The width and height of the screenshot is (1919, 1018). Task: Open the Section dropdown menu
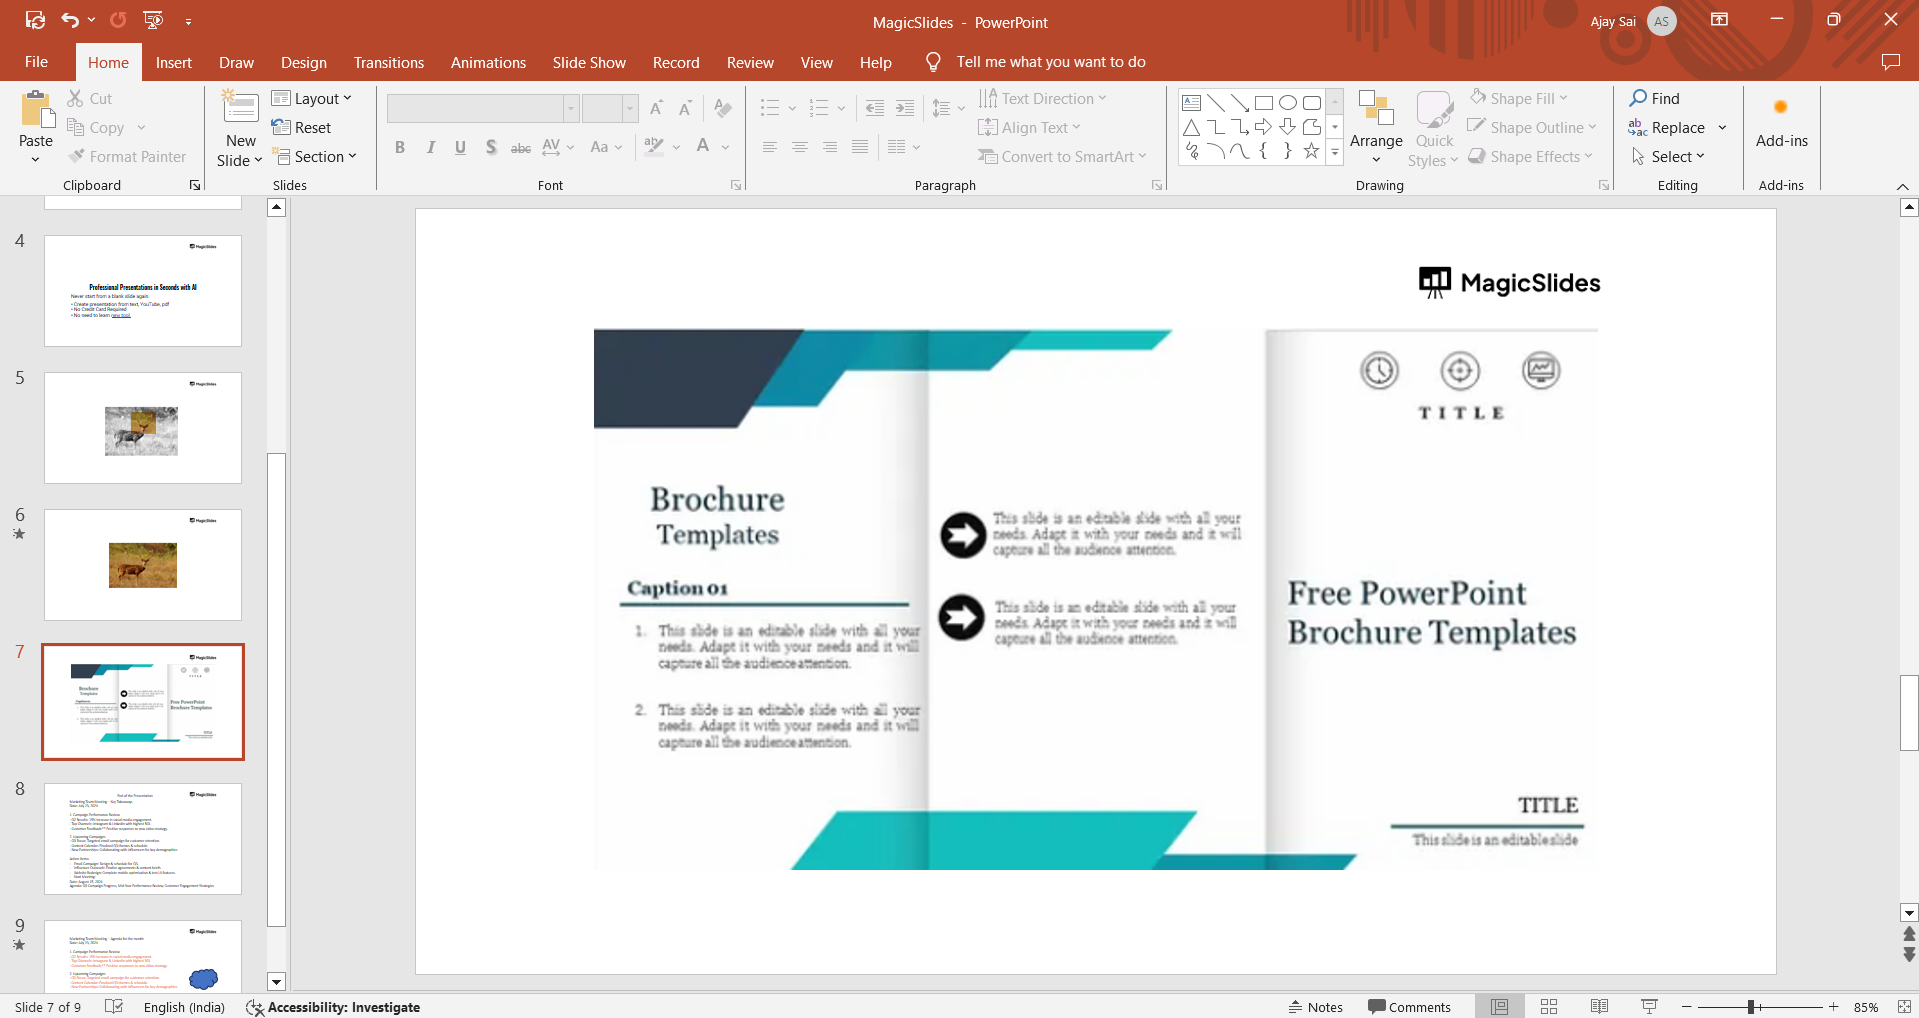[316, 157]
